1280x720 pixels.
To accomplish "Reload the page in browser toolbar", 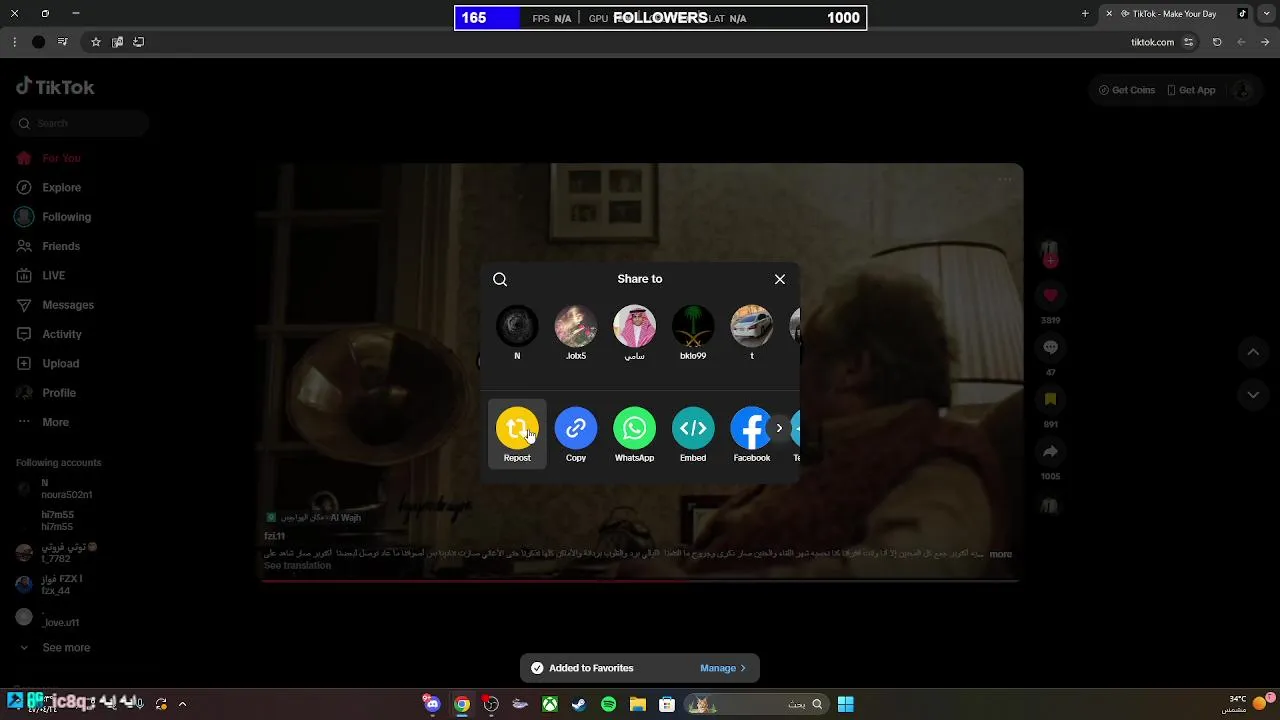I will click(1217, 42).
